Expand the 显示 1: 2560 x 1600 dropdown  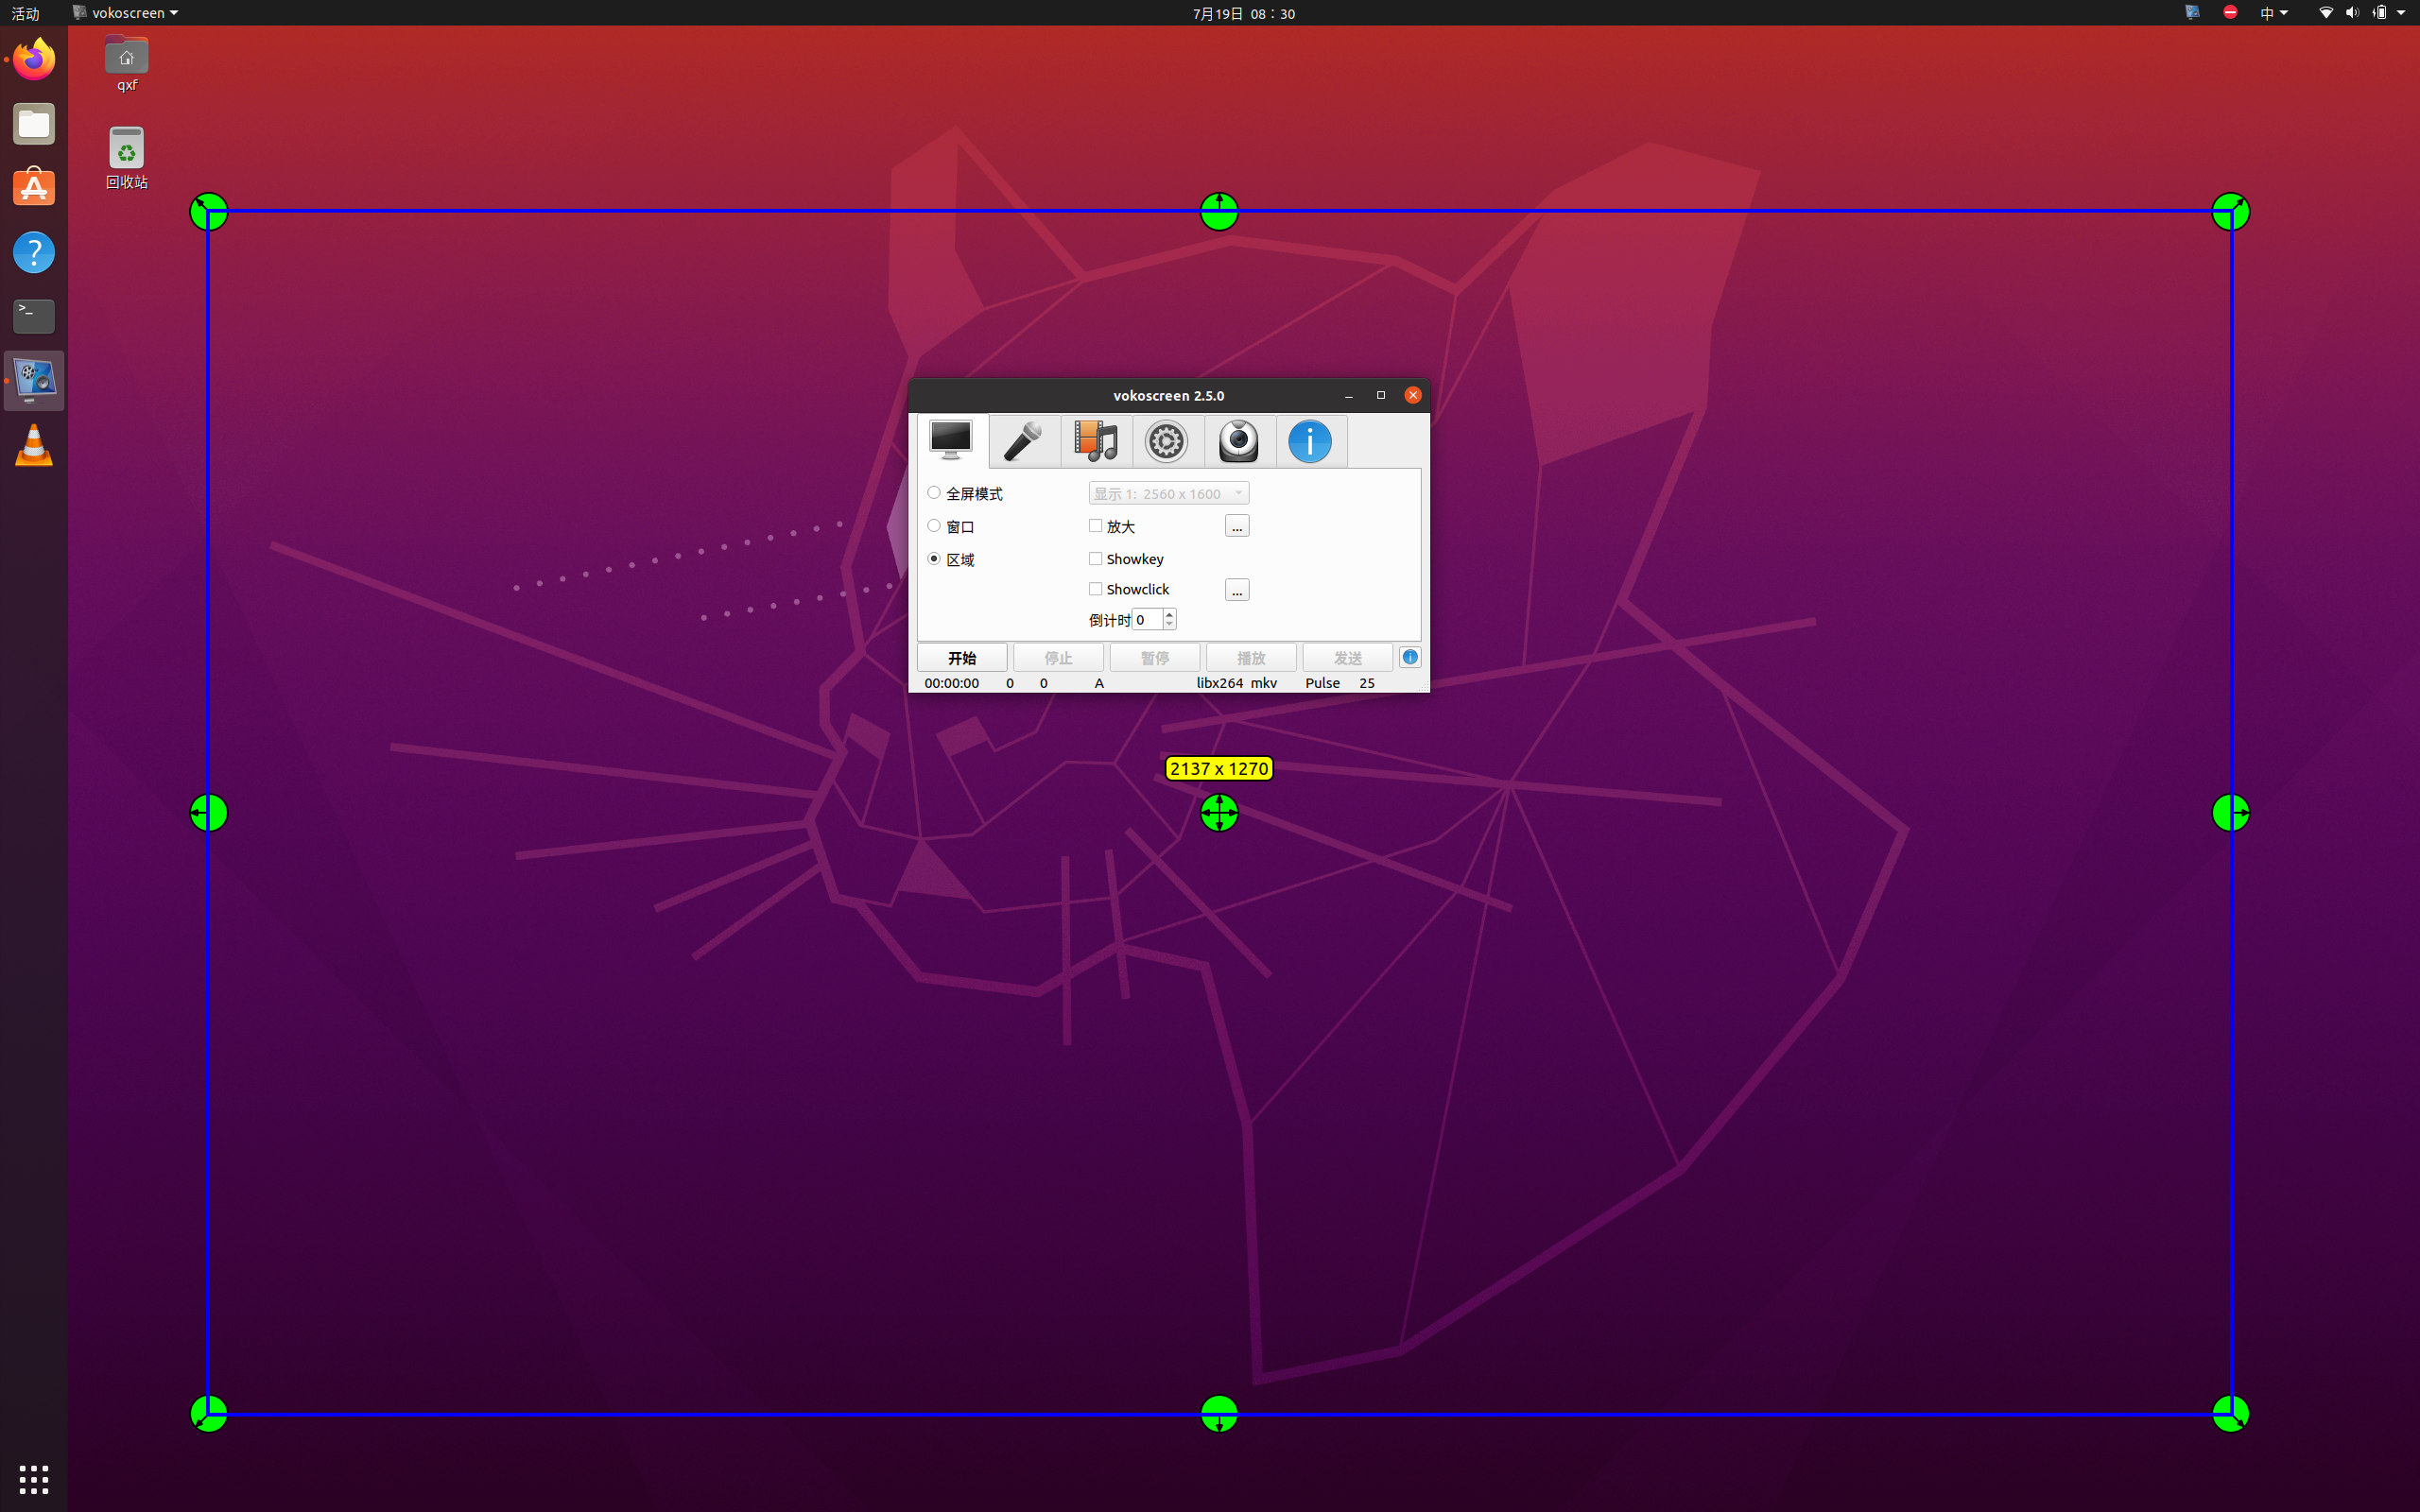1168,493
